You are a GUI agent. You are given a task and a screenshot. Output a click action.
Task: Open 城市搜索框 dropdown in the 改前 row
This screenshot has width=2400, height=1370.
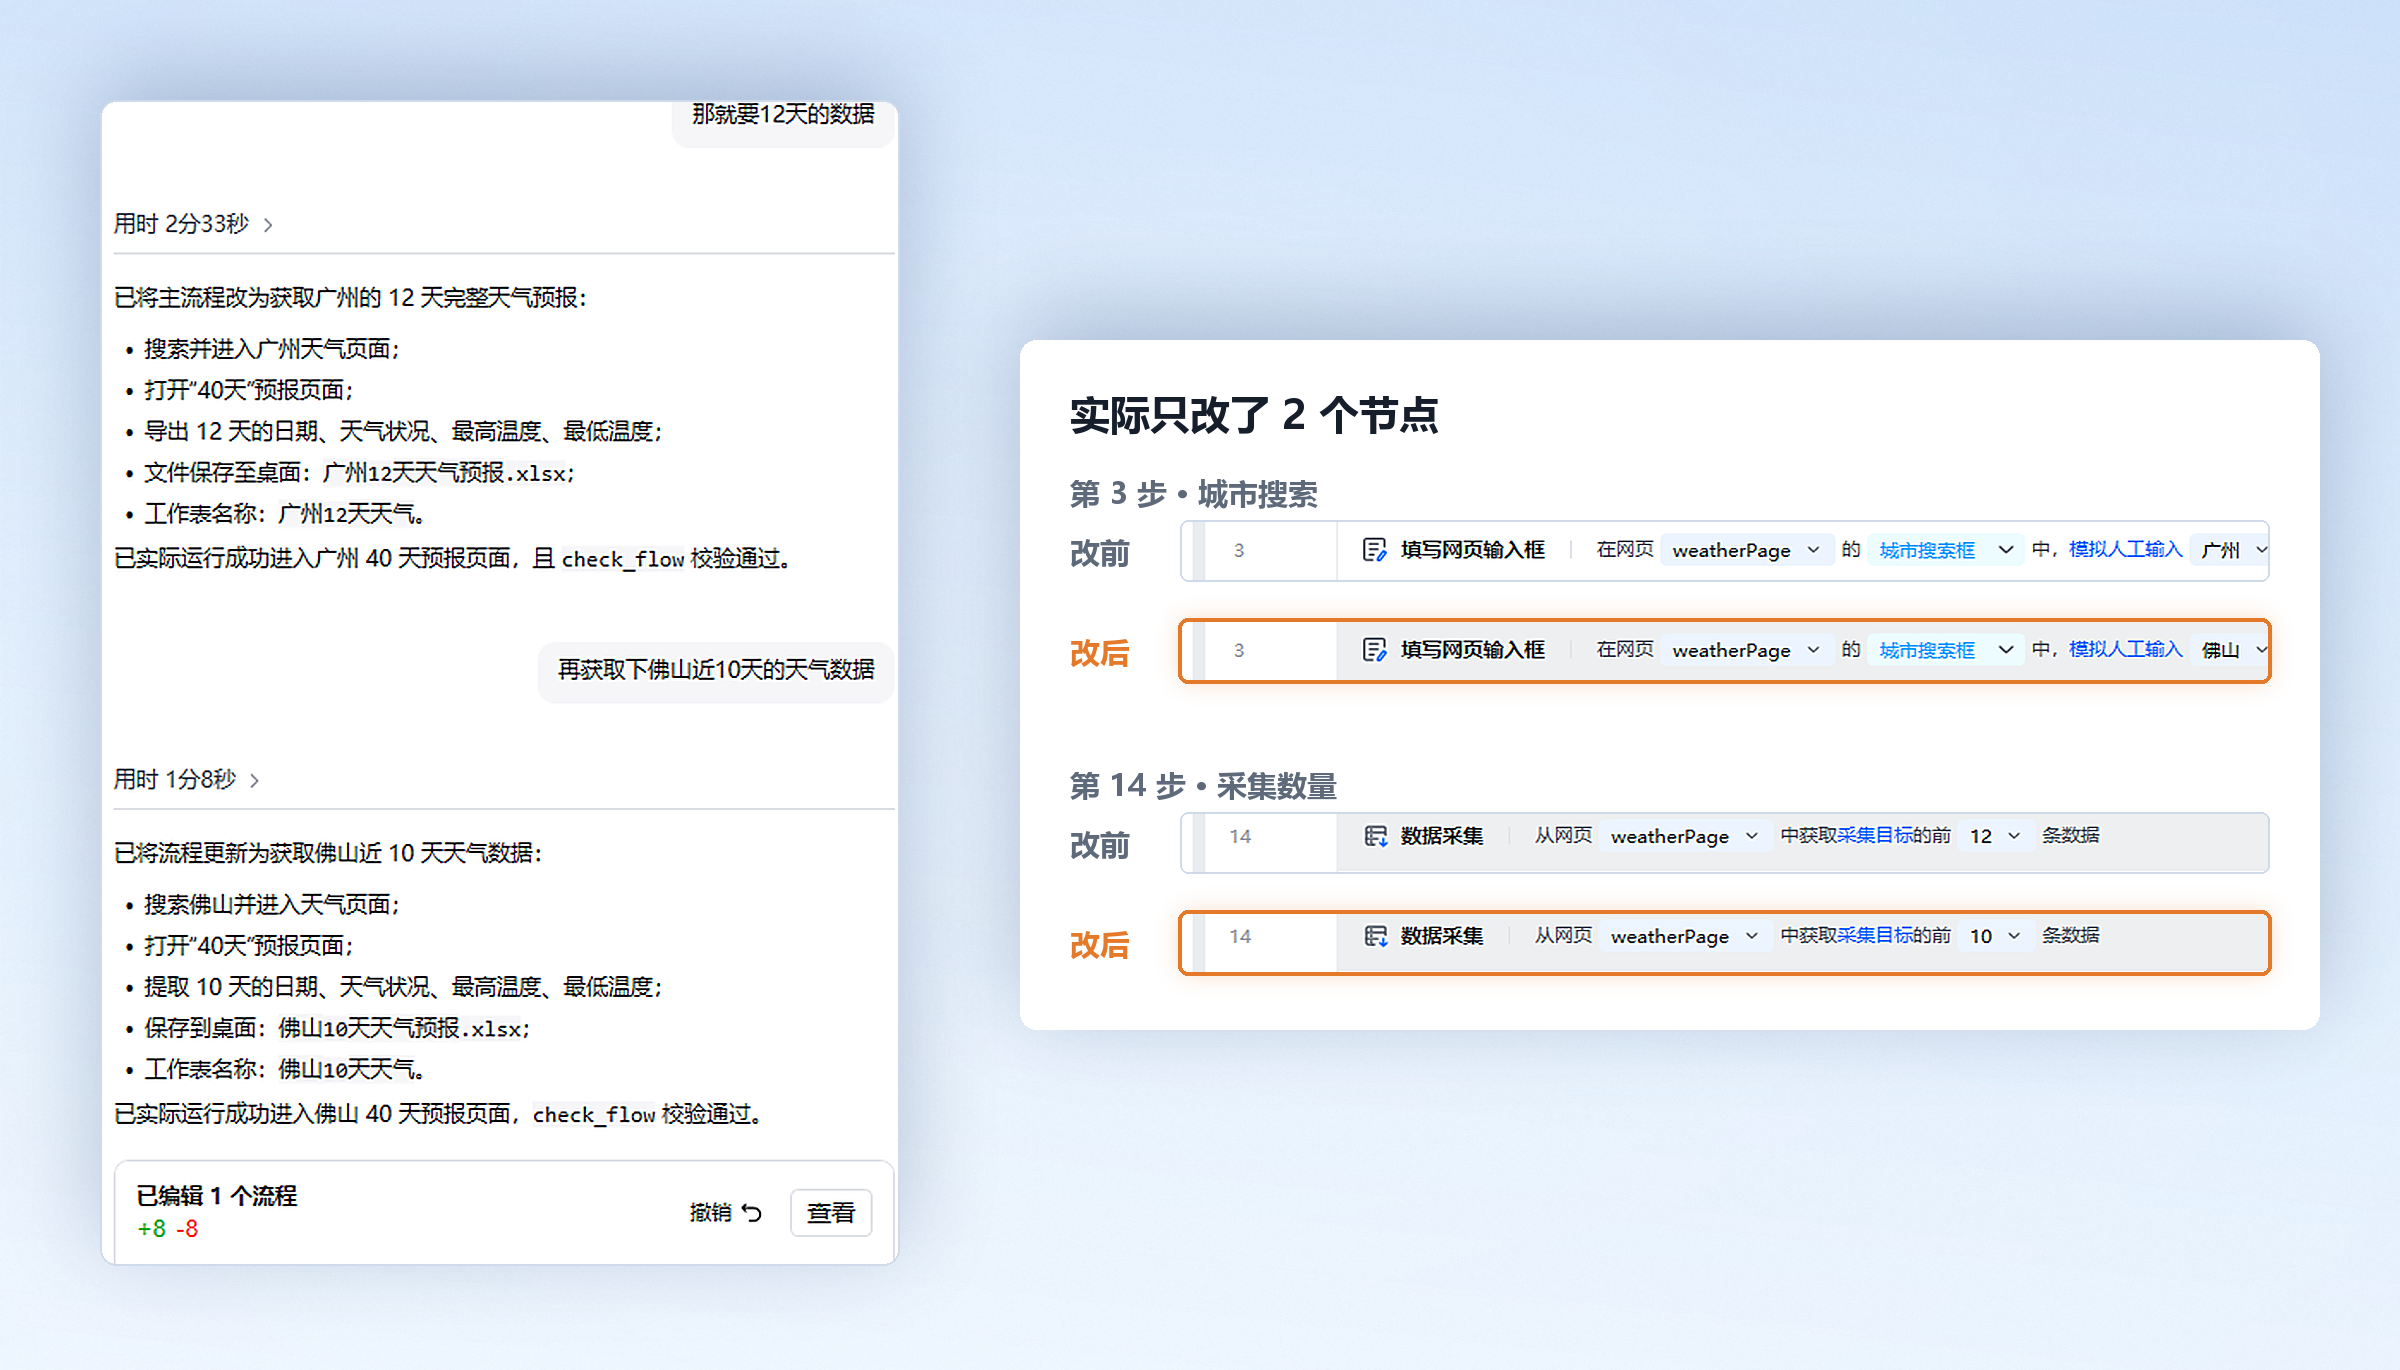pos(1946,550)
